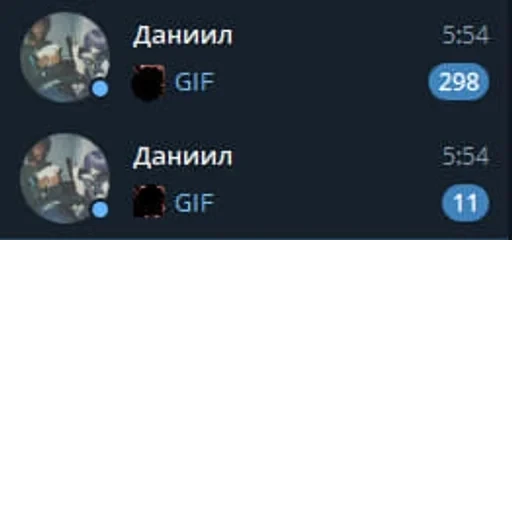Click the 5:54 timestamp above the 11 badge

pos(465,156)
